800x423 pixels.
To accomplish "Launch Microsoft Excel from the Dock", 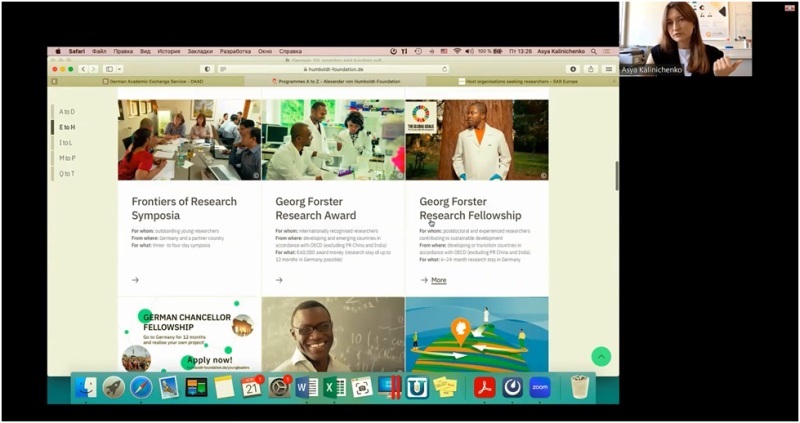I will click(334, 388).
